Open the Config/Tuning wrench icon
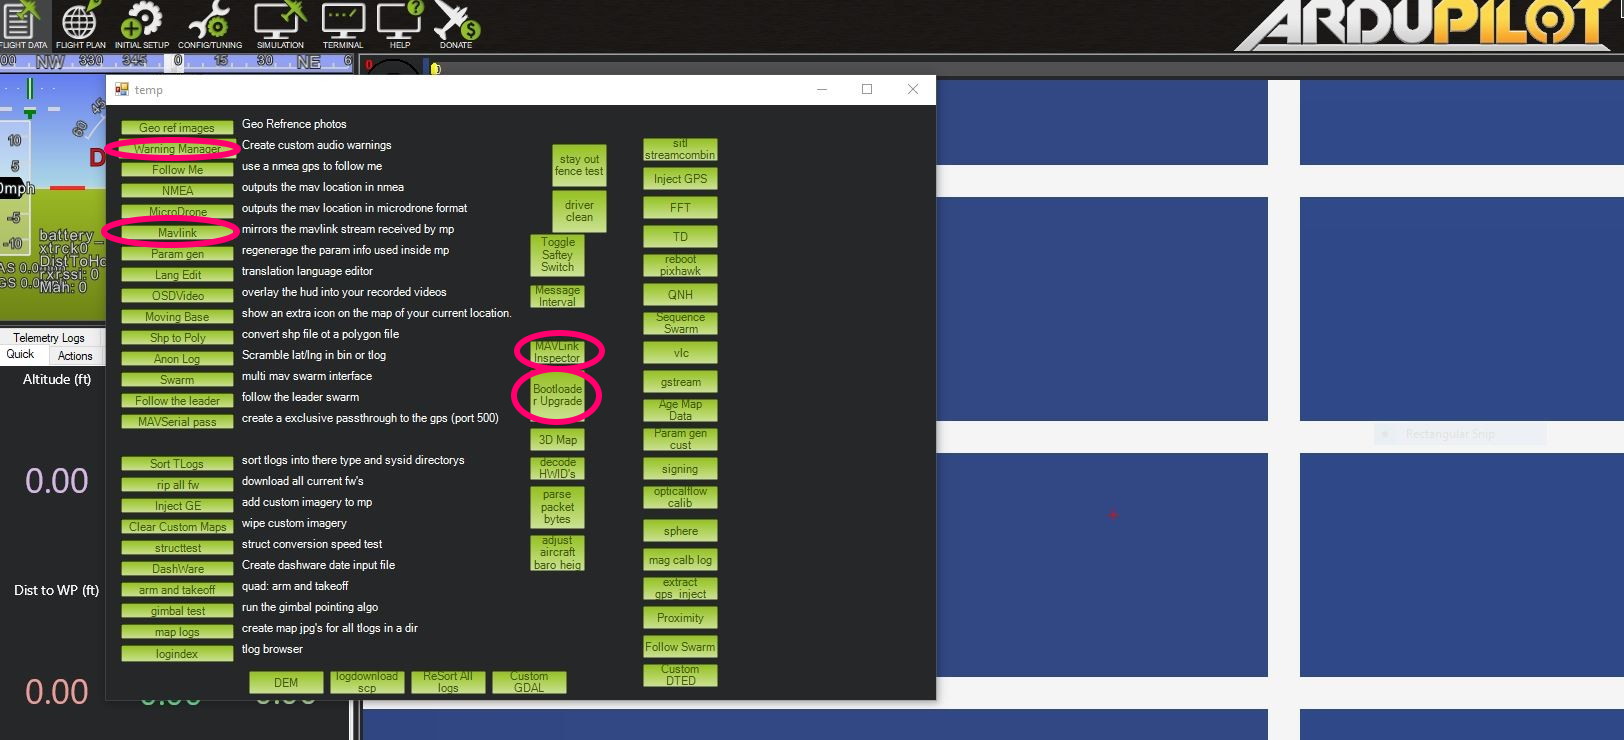This screenshot has width=1624, height=740. click(x=210, y=24)
